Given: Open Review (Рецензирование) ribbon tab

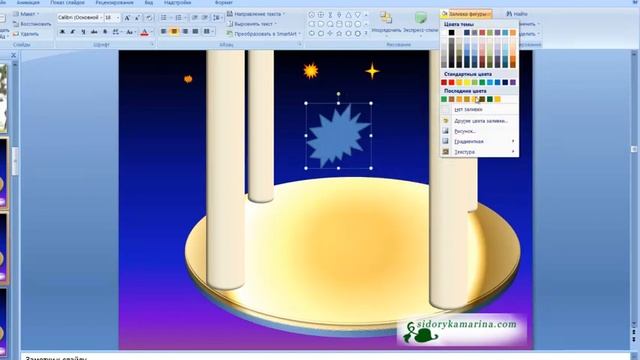Looking at the screenshot, I should [114, 2].
